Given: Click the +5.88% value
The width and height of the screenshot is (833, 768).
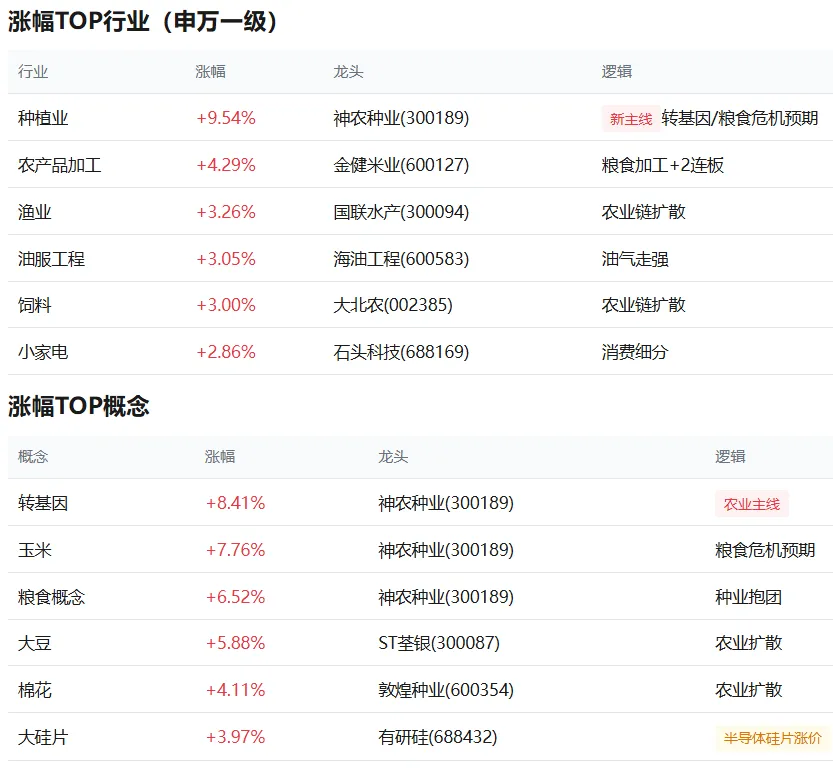Looking at the screenshot, I should tap(235, 643).
